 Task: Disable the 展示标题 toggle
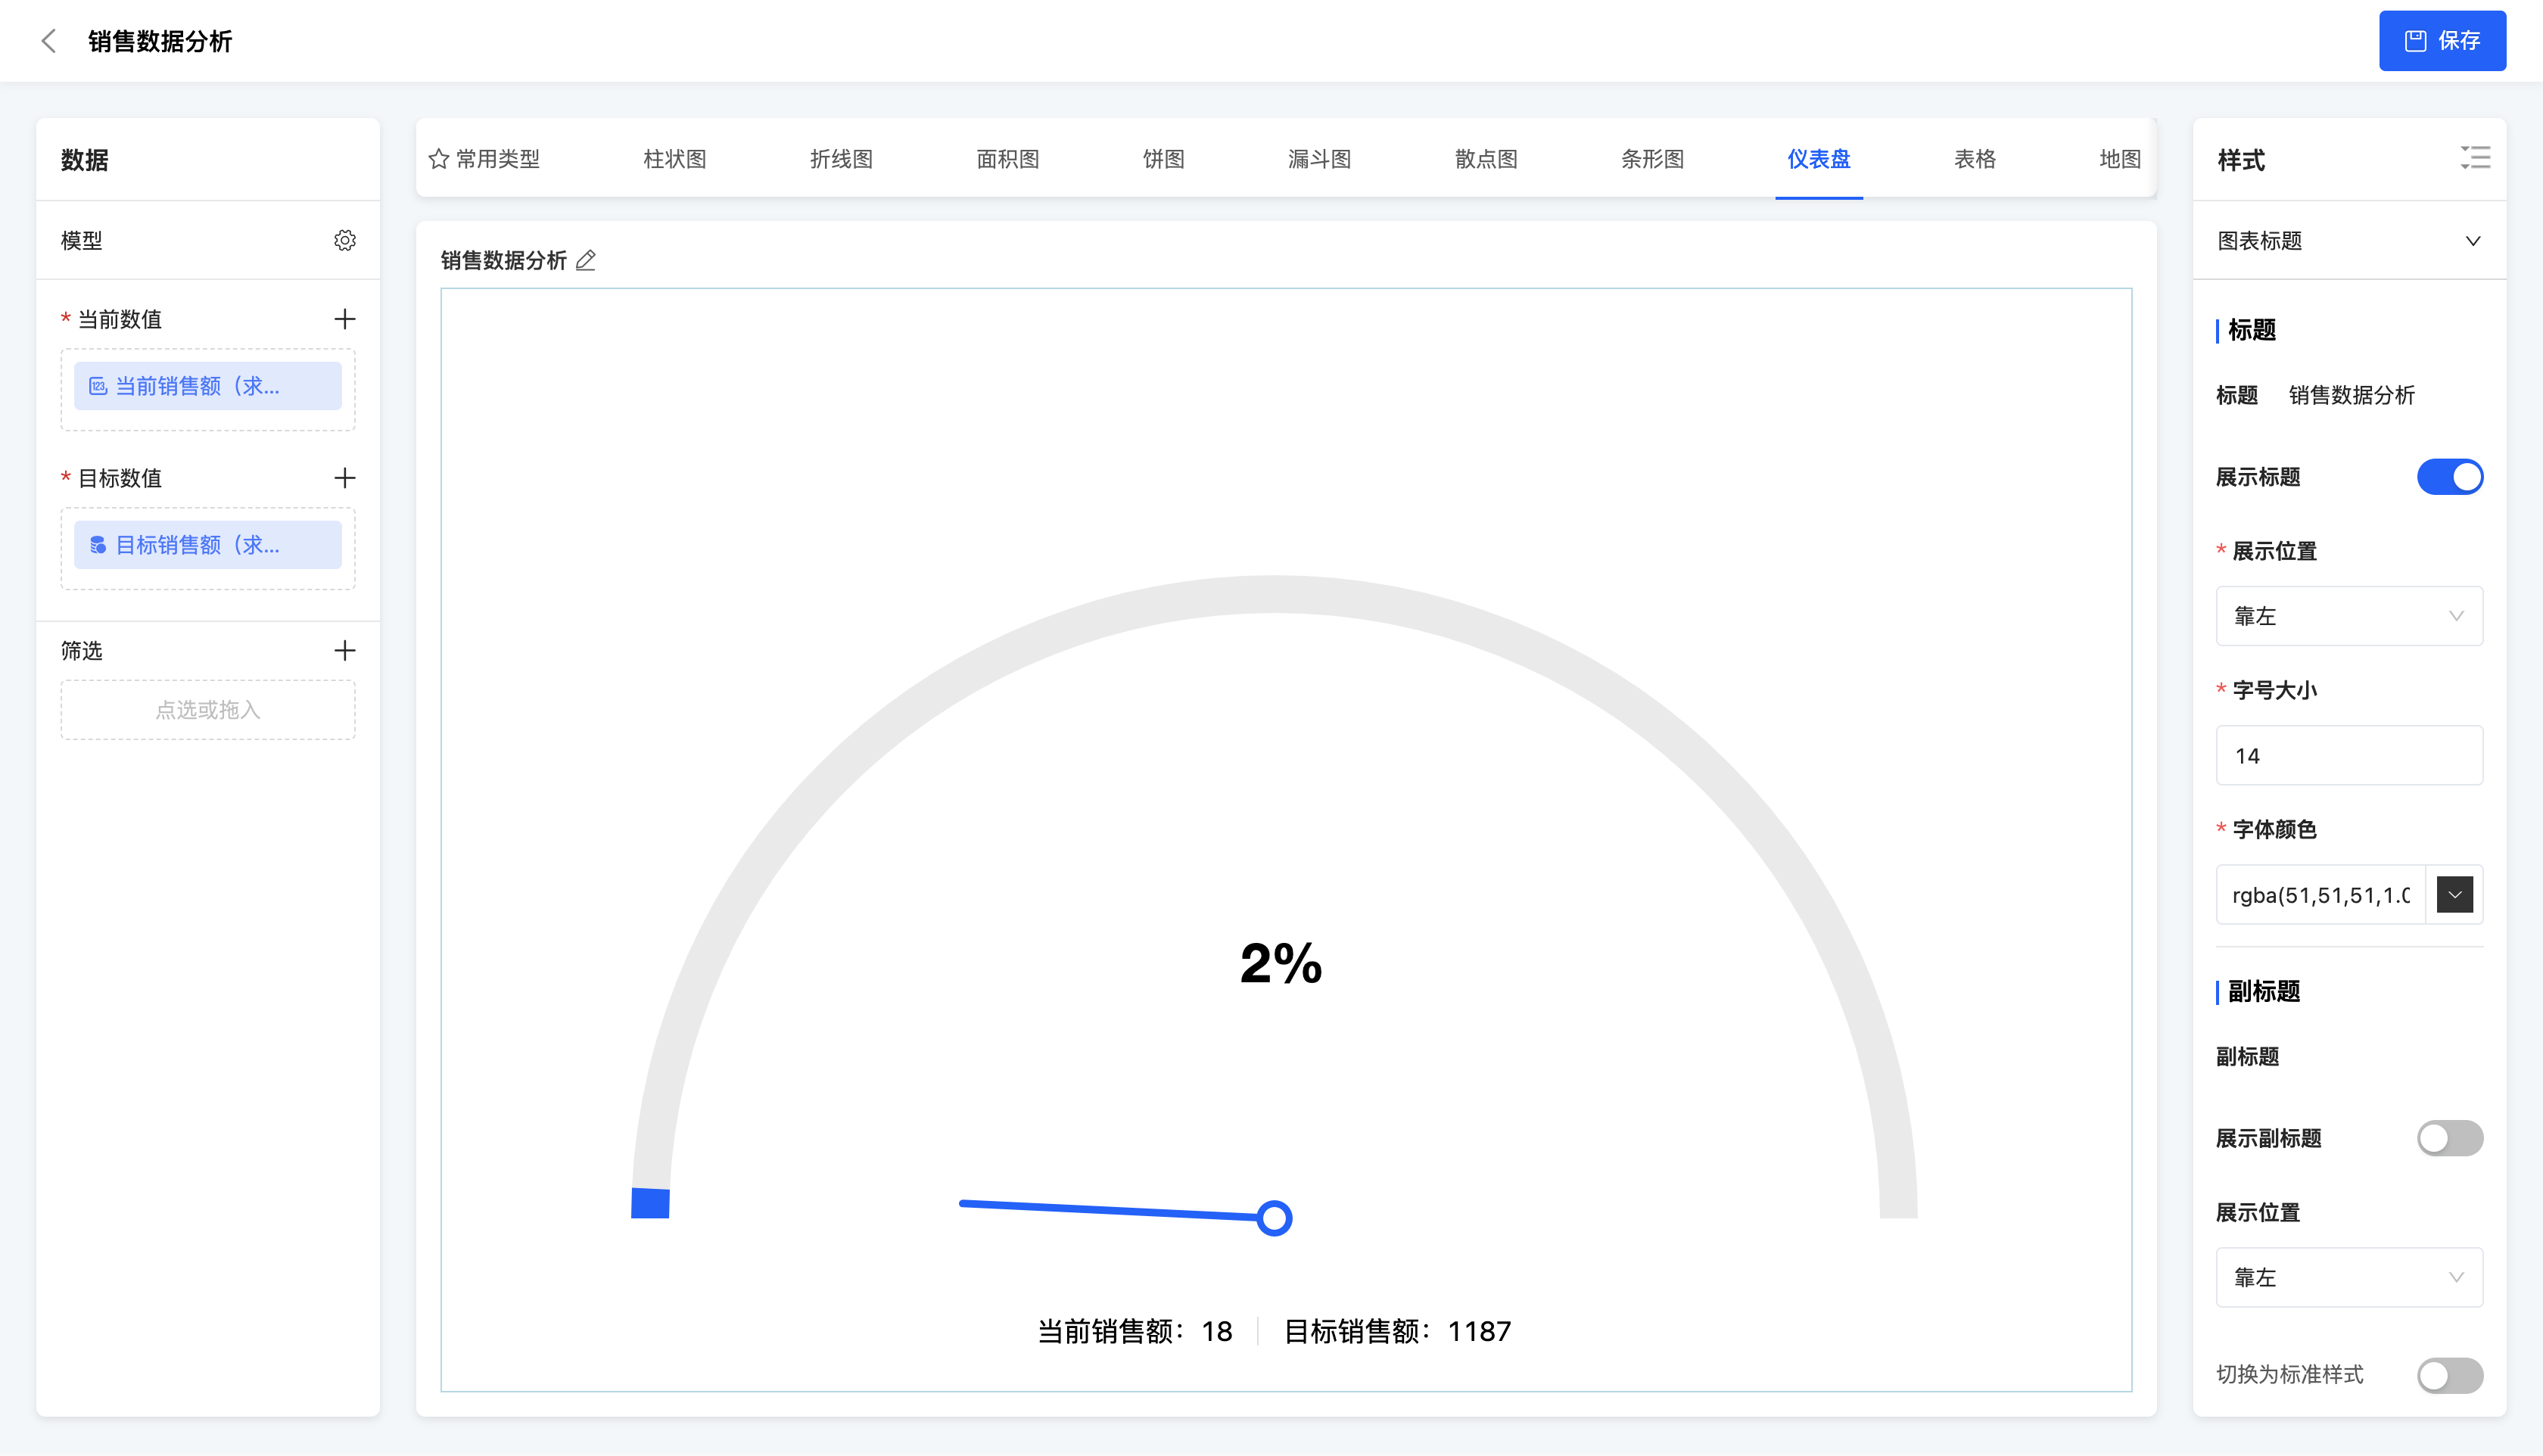(x=2449, y=477)
